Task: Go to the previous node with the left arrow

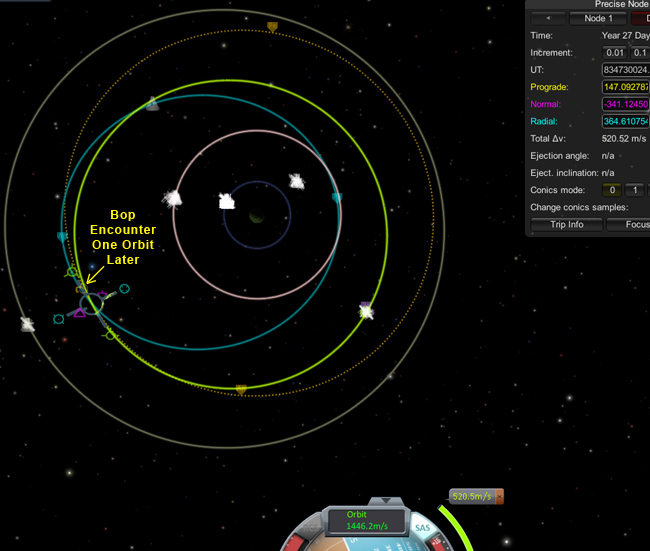Action: (x=548, y=18)
